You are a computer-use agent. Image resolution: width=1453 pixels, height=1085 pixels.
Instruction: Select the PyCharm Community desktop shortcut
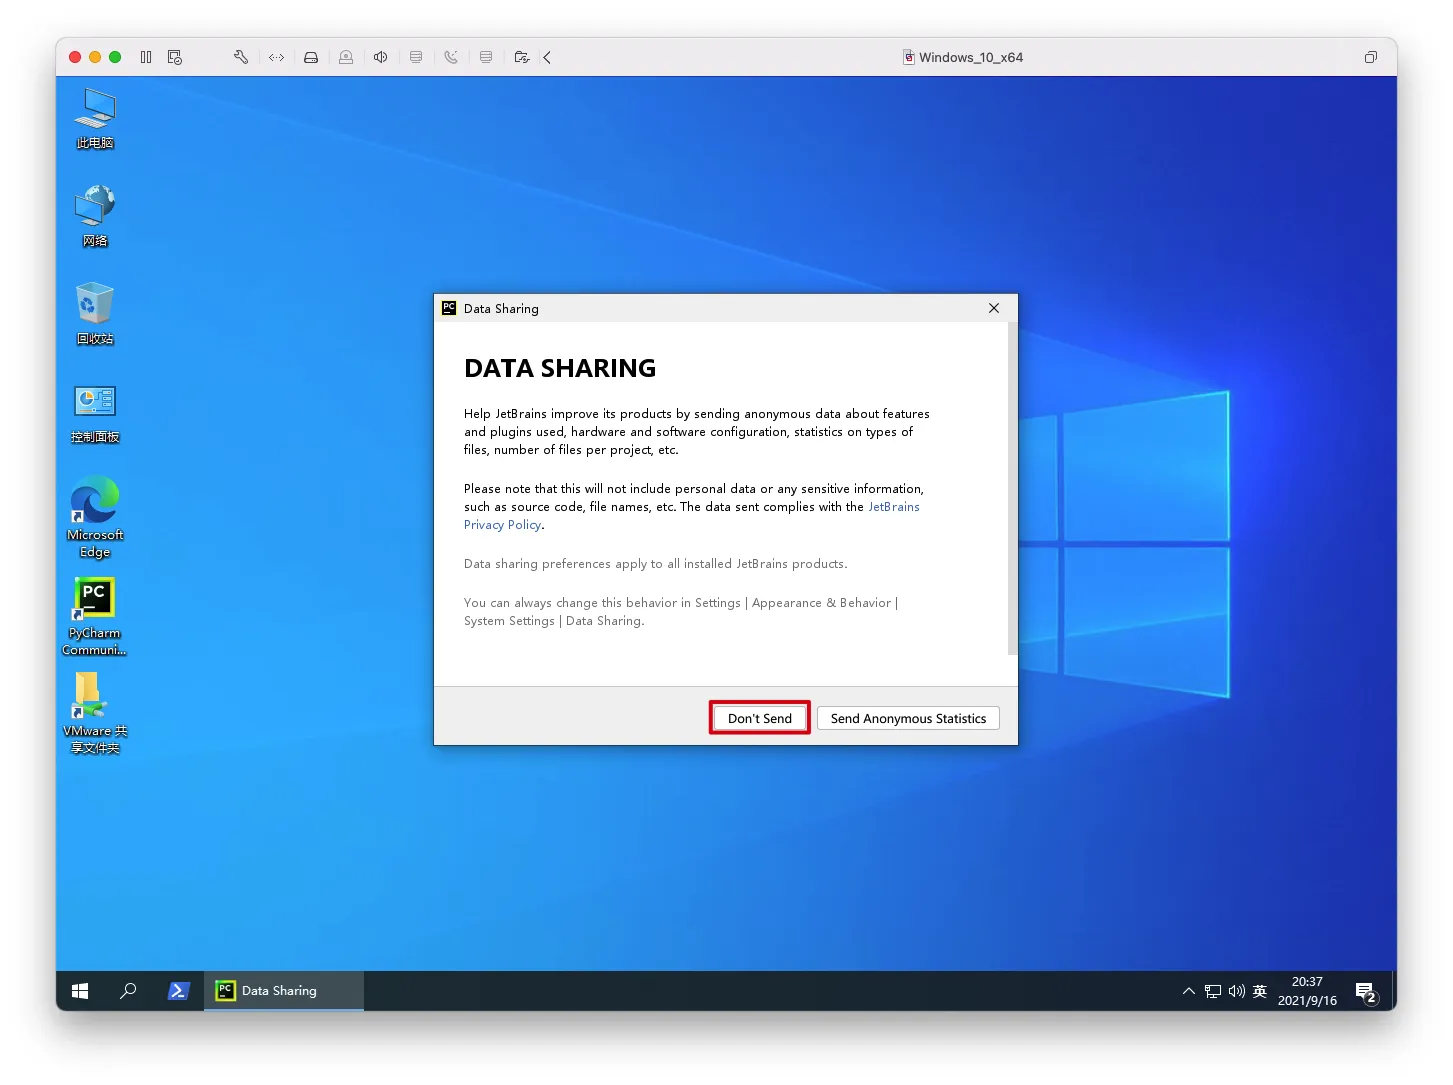95,616
